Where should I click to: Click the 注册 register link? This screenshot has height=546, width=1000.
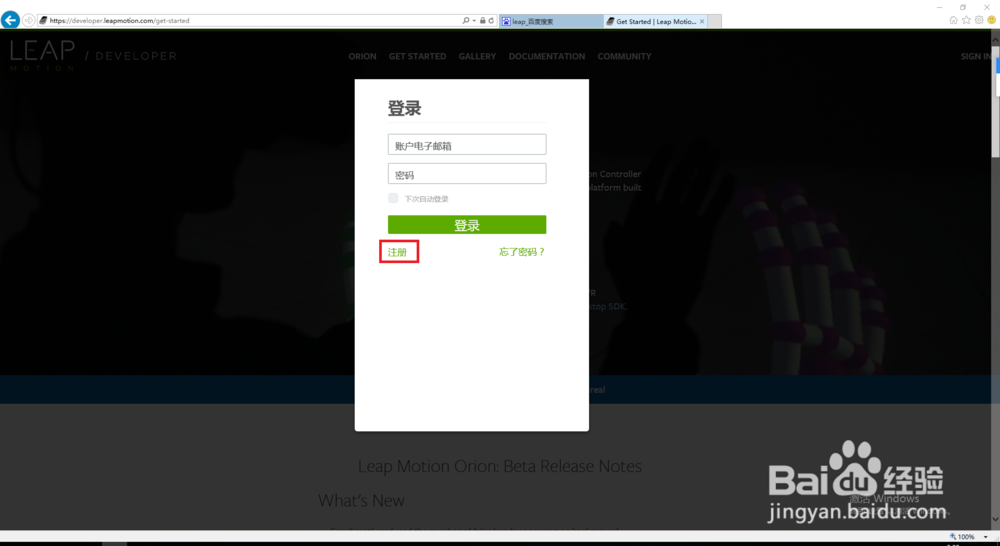click(397, 252)
